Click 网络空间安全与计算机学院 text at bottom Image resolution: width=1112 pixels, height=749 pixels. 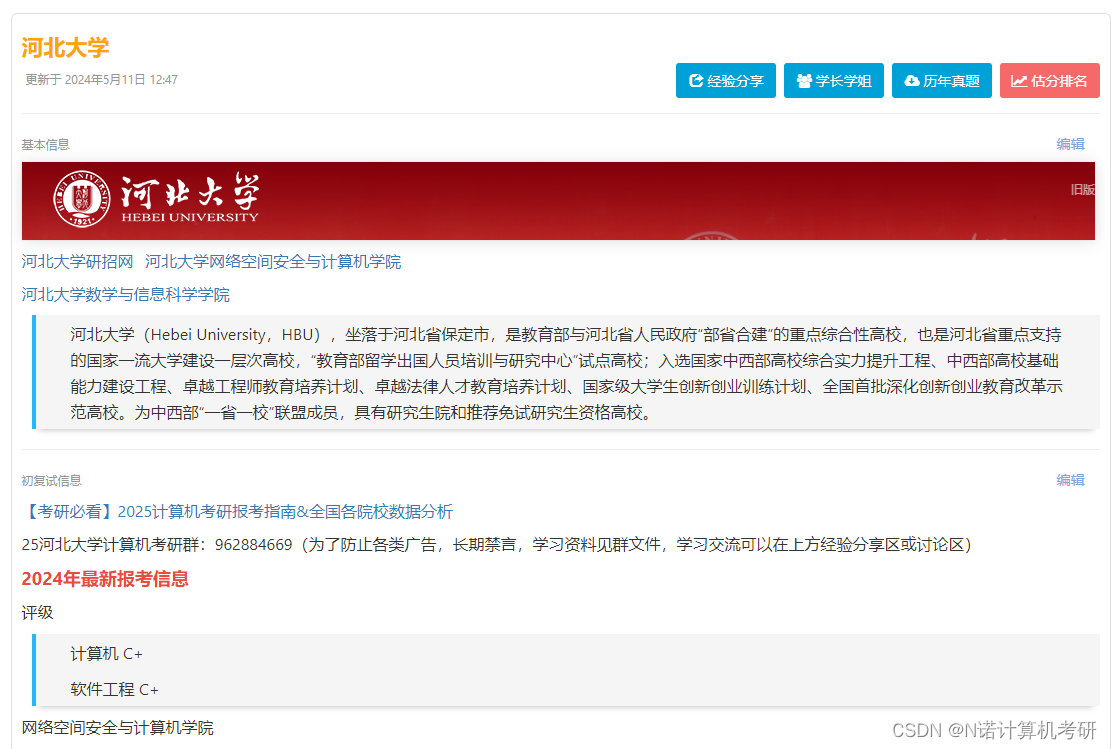click(118, 728)
